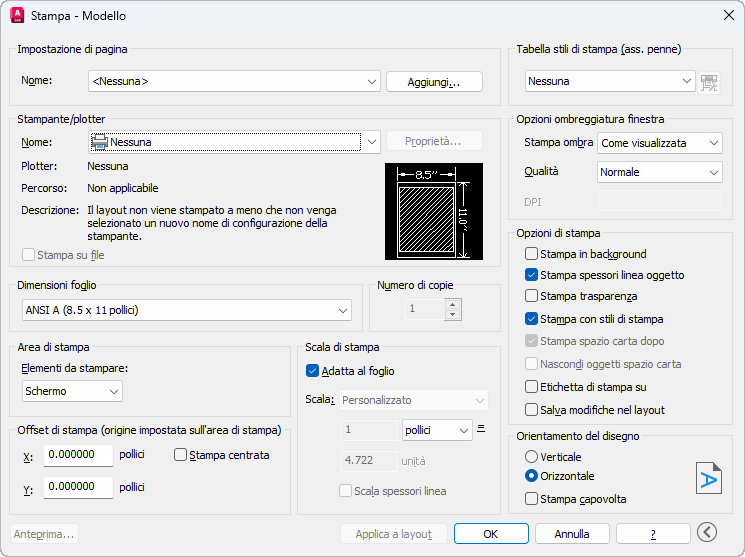Click the collapse dialog arrow icon
This screenshot has width=745, height=557.
coord(708,533)
